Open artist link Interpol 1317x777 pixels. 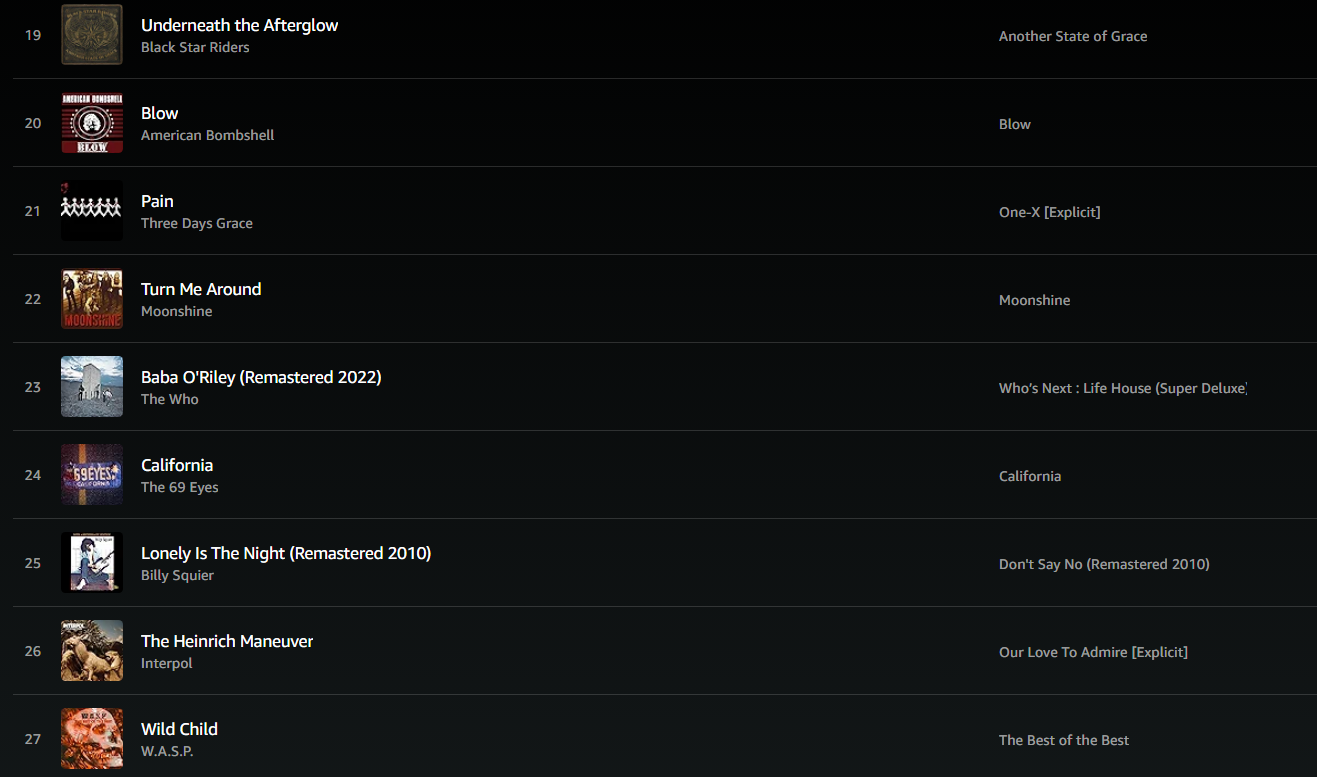pos(167,663)
